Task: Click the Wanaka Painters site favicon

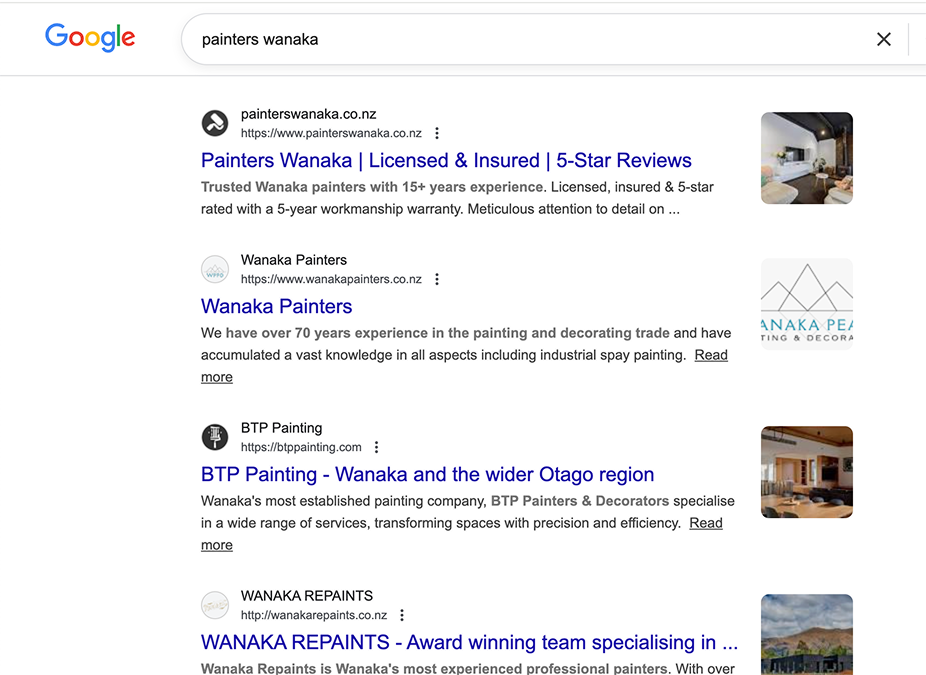Action: coord(215,269)
